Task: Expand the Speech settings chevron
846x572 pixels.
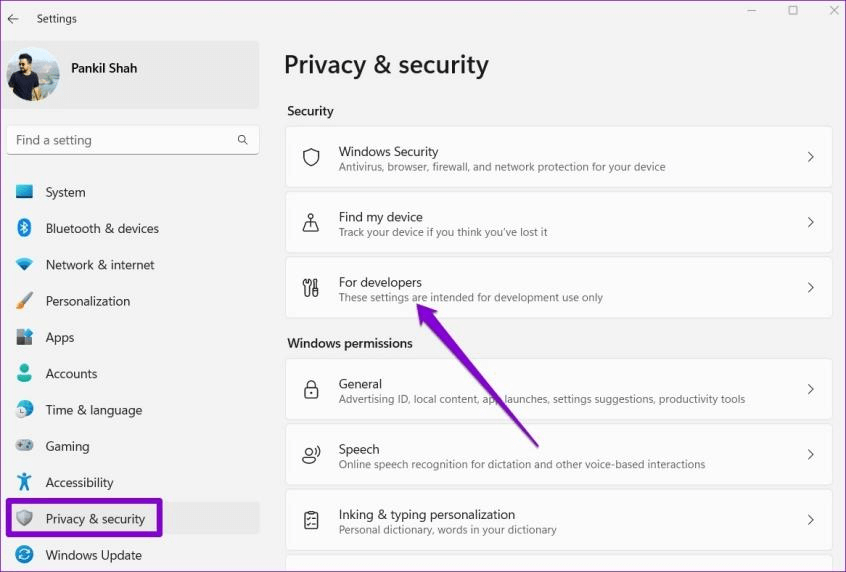Action: [x=810, y=455]
